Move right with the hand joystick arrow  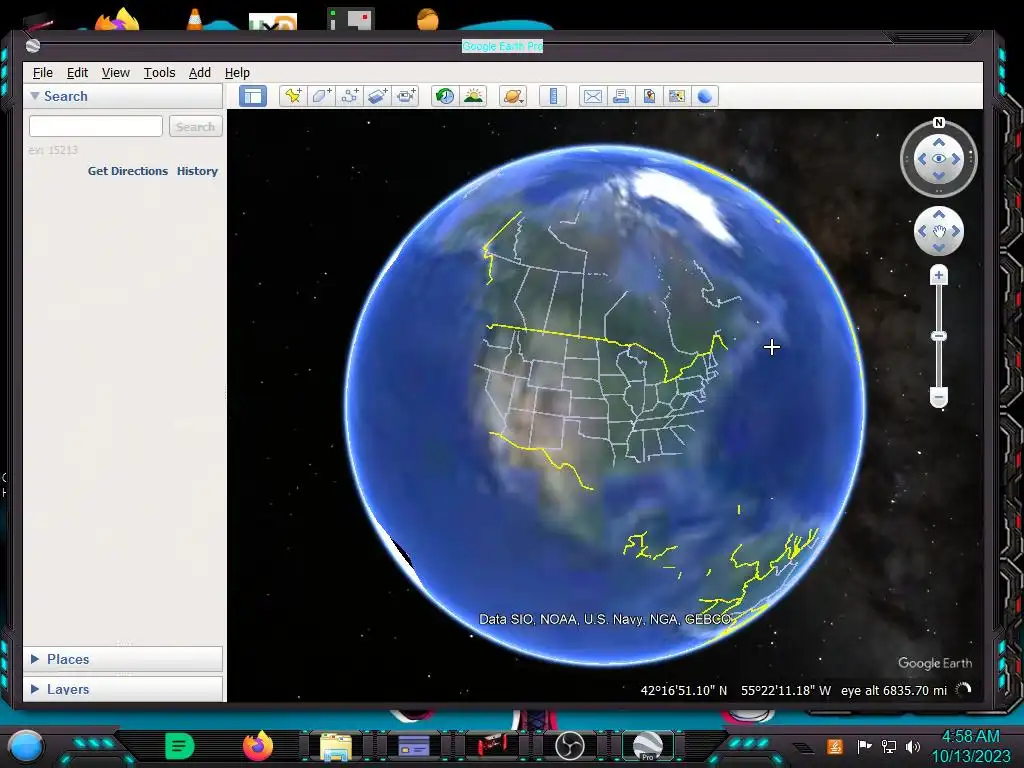coord(955,231)
